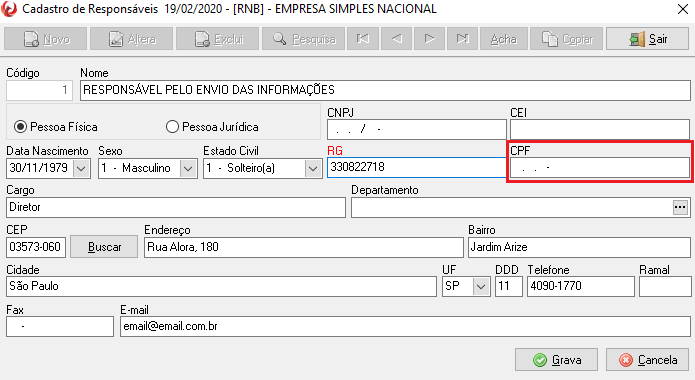The height and width of the screenshot is (380, 695).
Task: Close the Cadastro de Responsáveis window
Action: tap(683, 9)
